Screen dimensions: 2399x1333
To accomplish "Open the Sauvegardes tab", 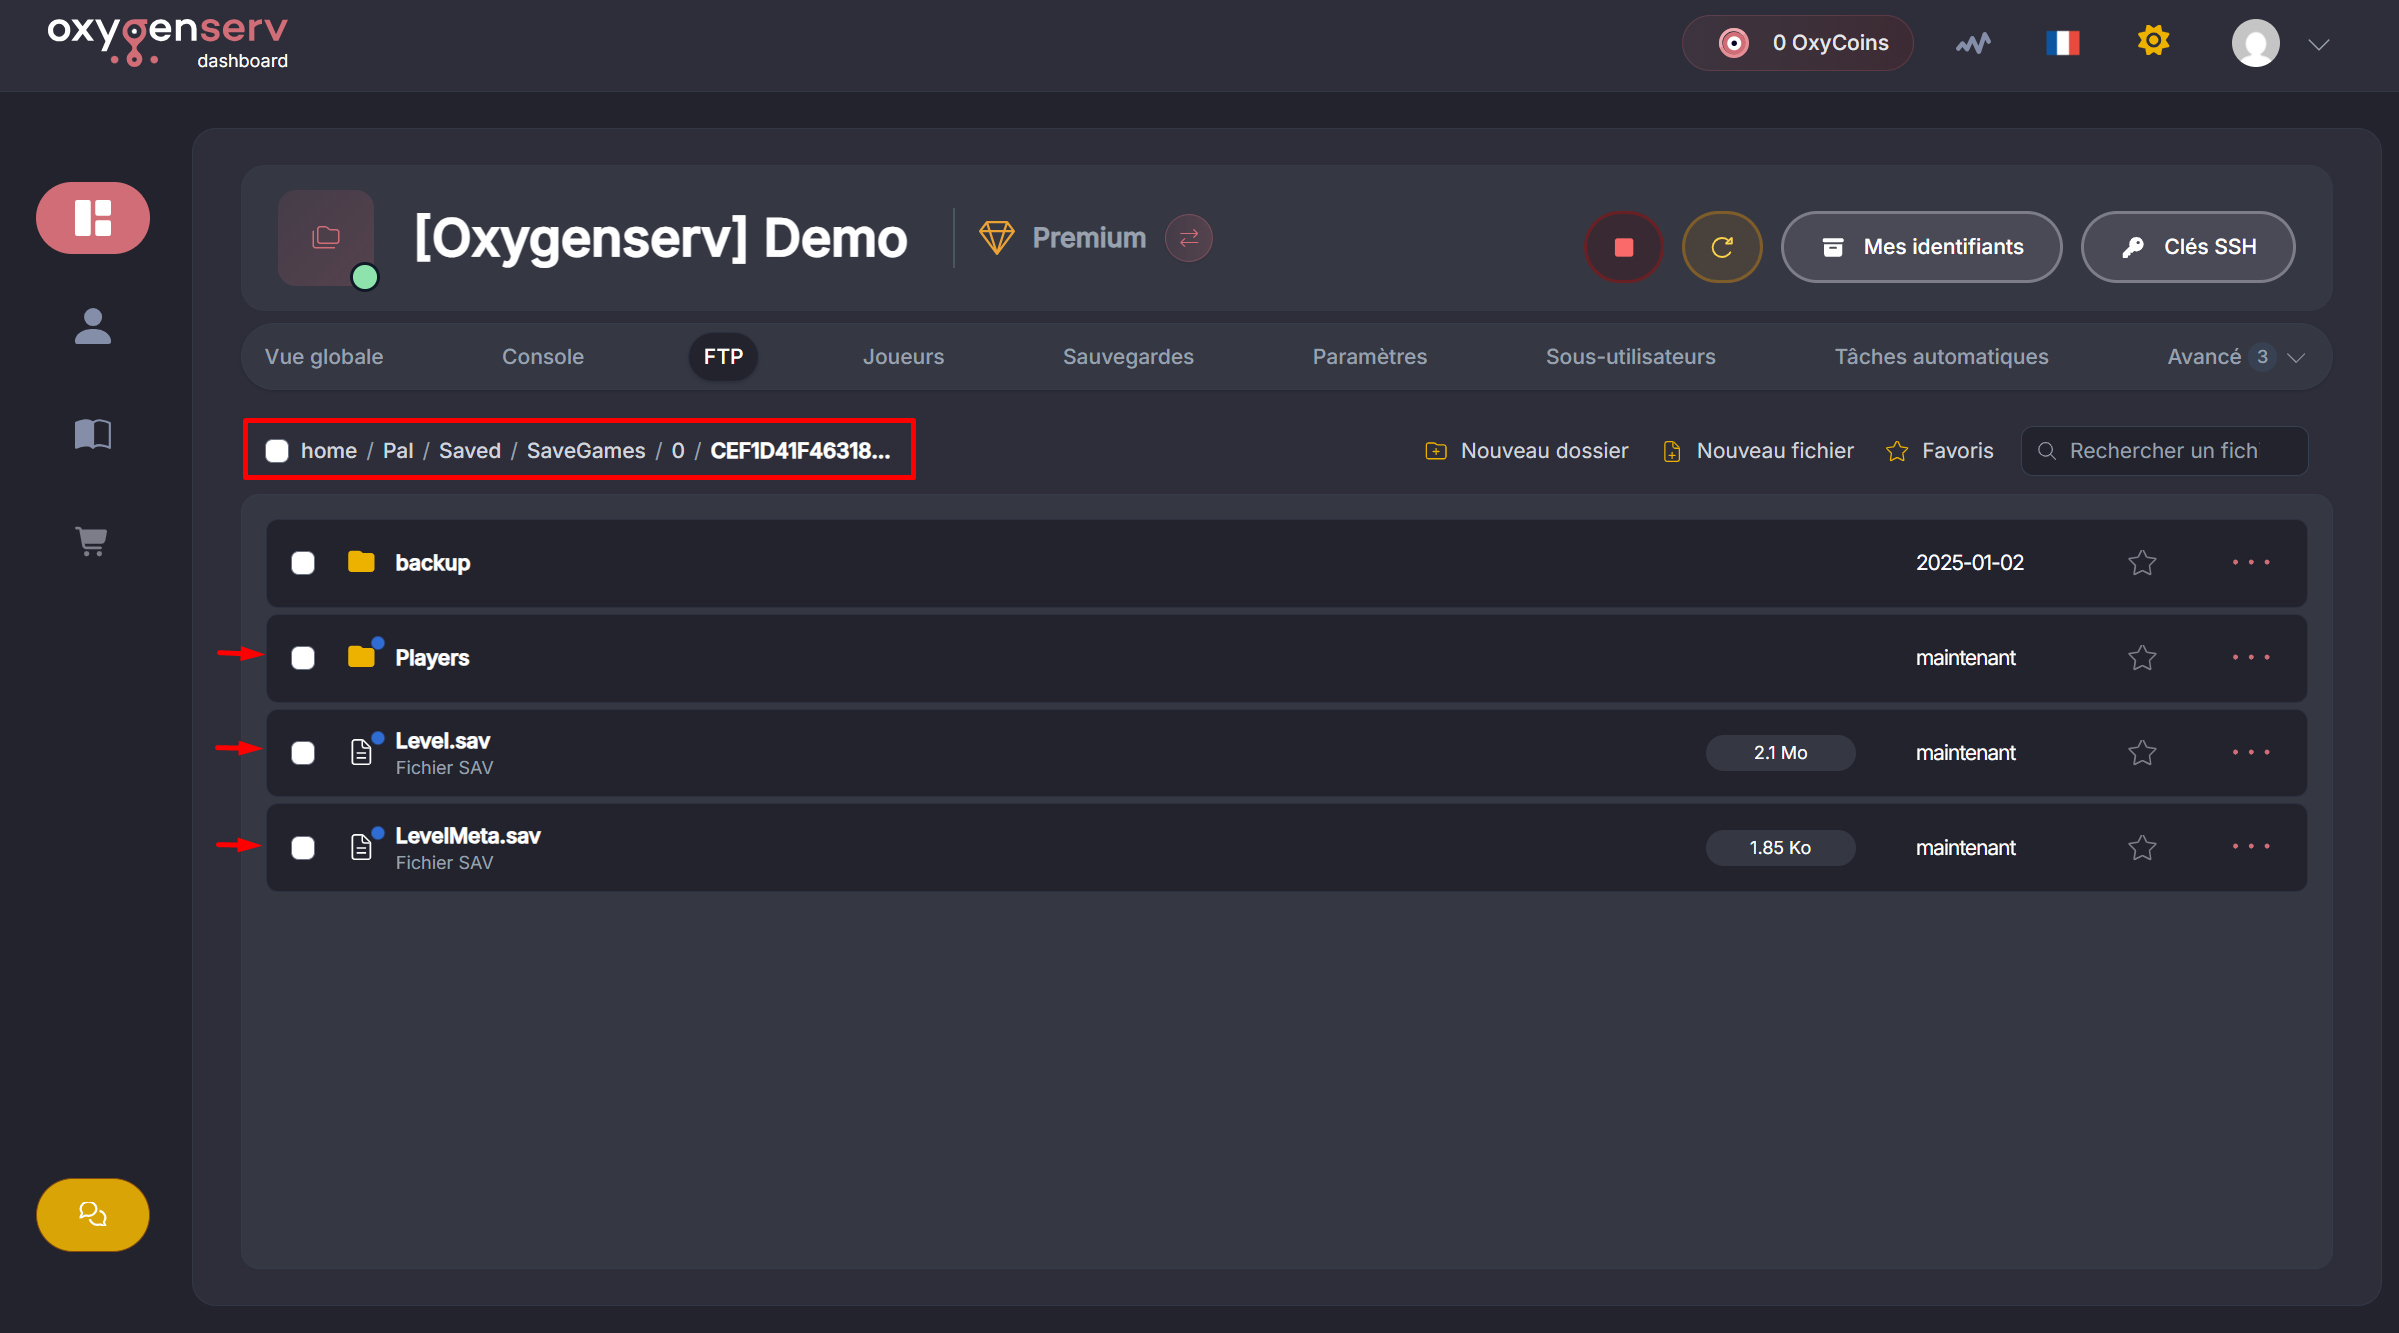I will (x=1127, y=357).
